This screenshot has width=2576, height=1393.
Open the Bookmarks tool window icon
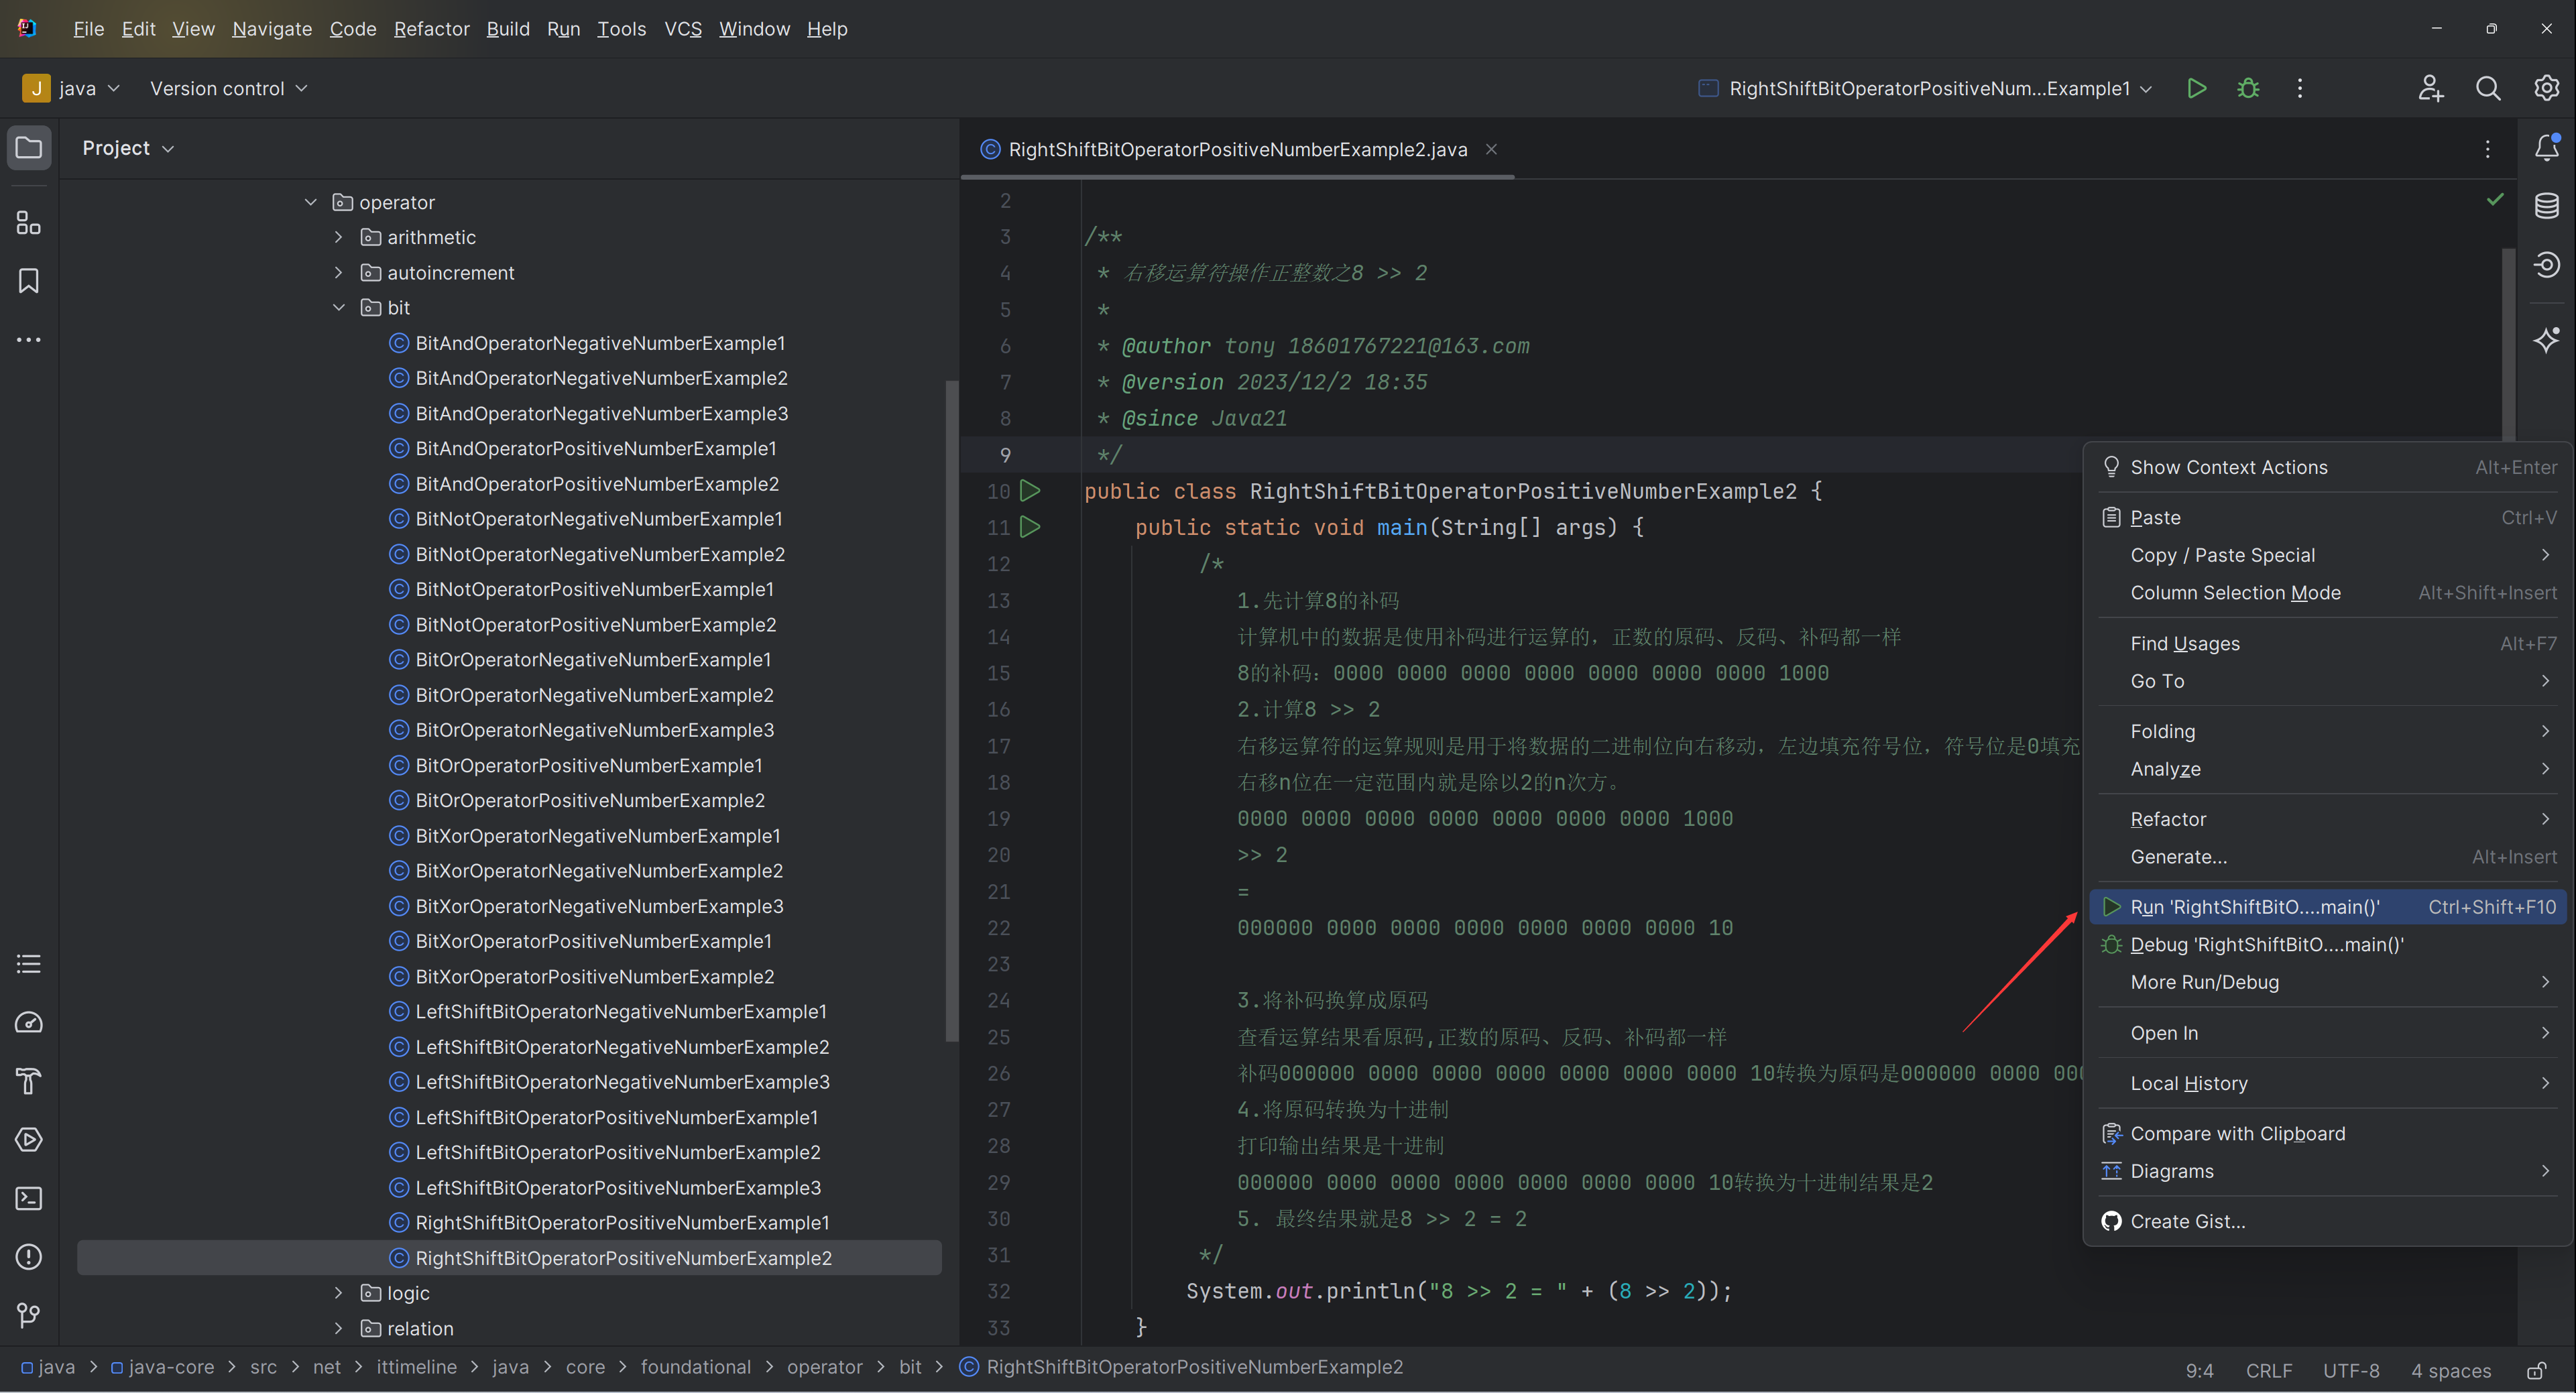tap(29, 281)
